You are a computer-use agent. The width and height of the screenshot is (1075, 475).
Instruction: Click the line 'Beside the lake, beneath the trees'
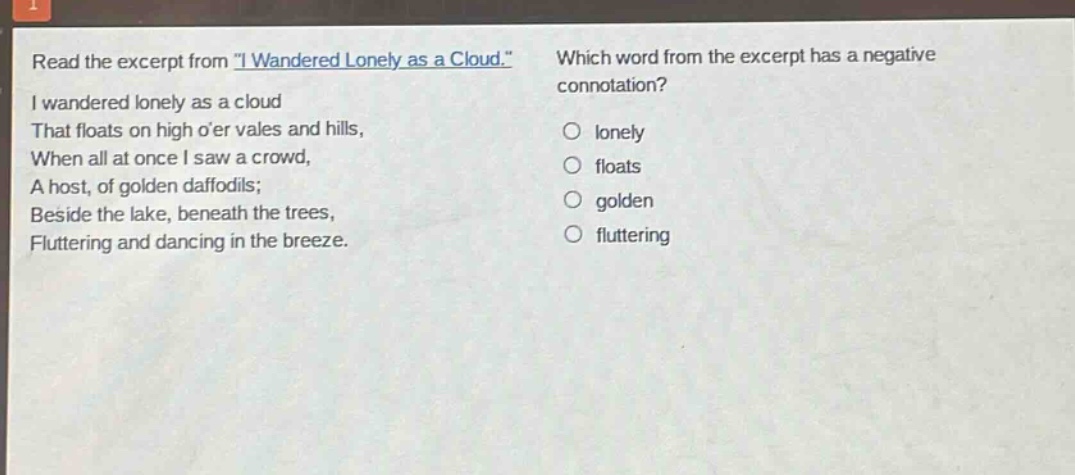click(183, 213)
